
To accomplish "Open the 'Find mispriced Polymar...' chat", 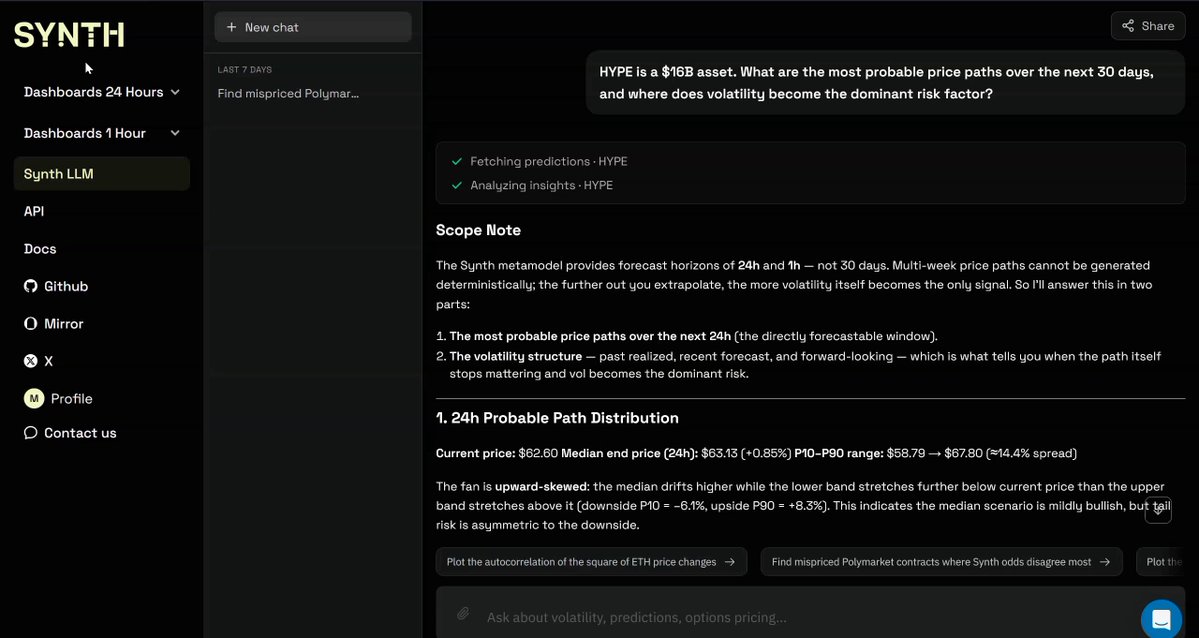I will pyautogui.click(x=288, y=94).
